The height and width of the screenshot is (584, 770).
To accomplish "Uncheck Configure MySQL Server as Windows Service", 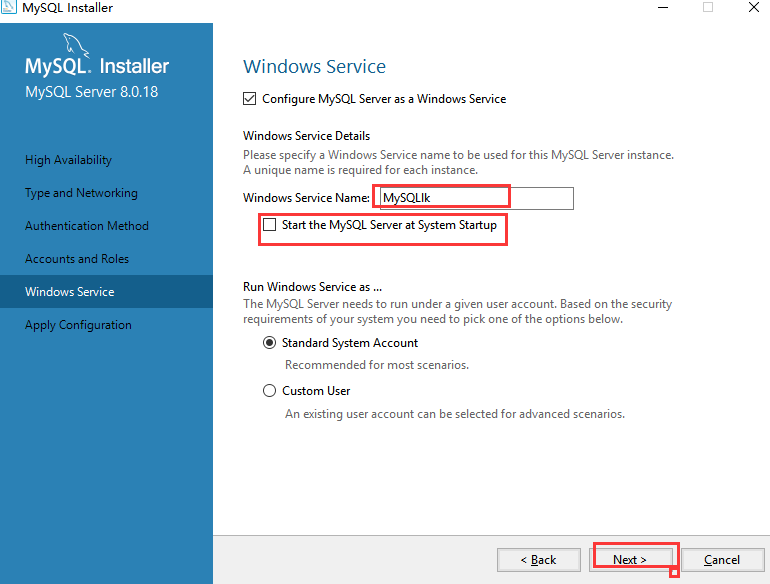I will (249, 99).
